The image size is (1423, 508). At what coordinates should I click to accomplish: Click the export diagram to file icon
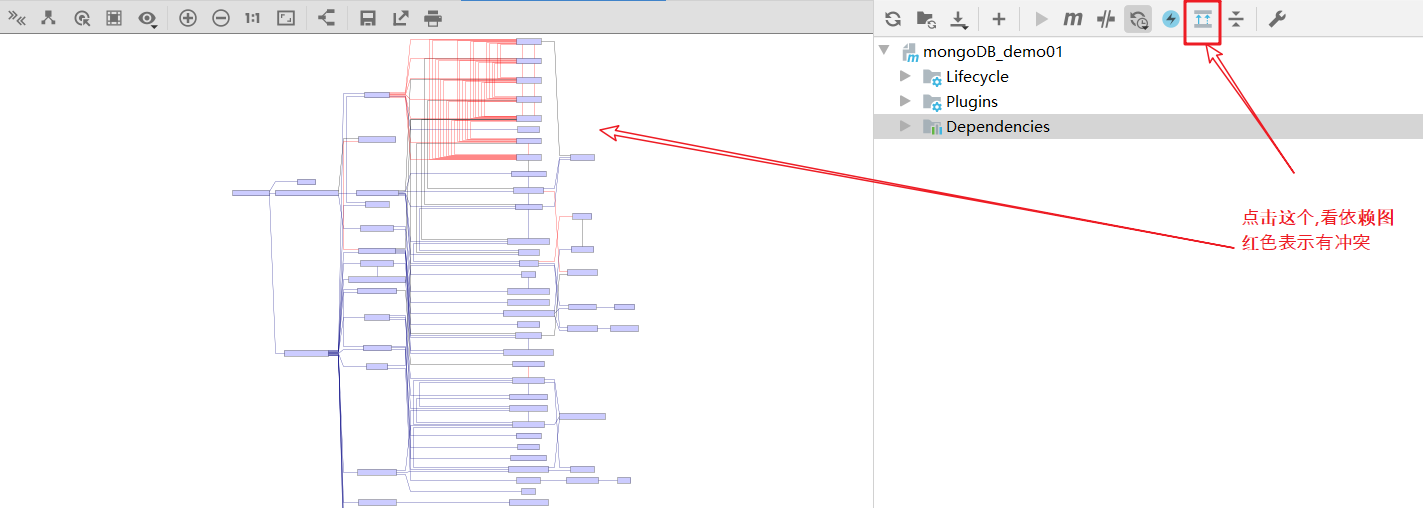click(x=400, y=18)
